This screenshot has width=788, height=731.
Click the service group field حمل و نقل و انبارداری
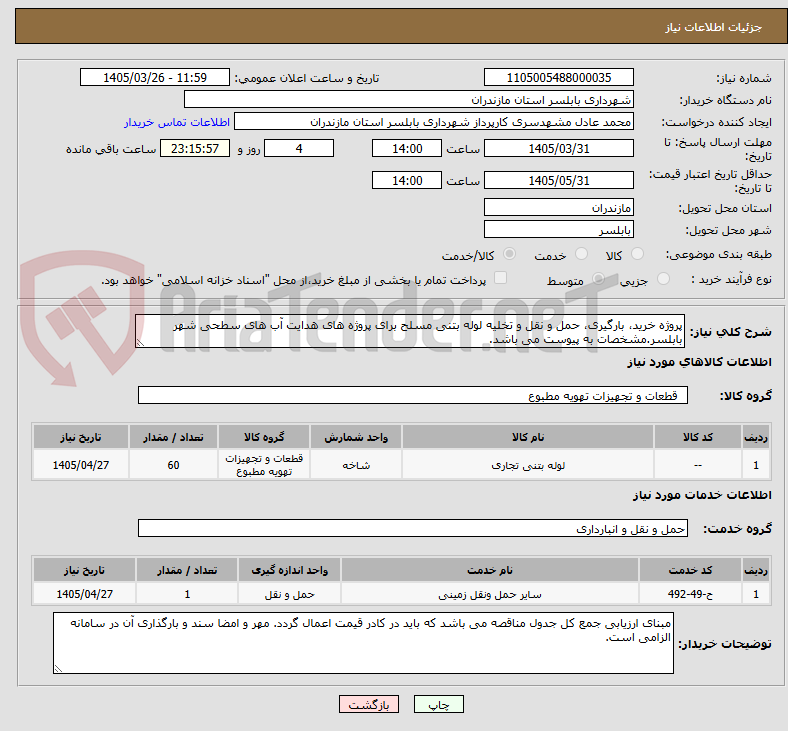(x=413, y=529)
